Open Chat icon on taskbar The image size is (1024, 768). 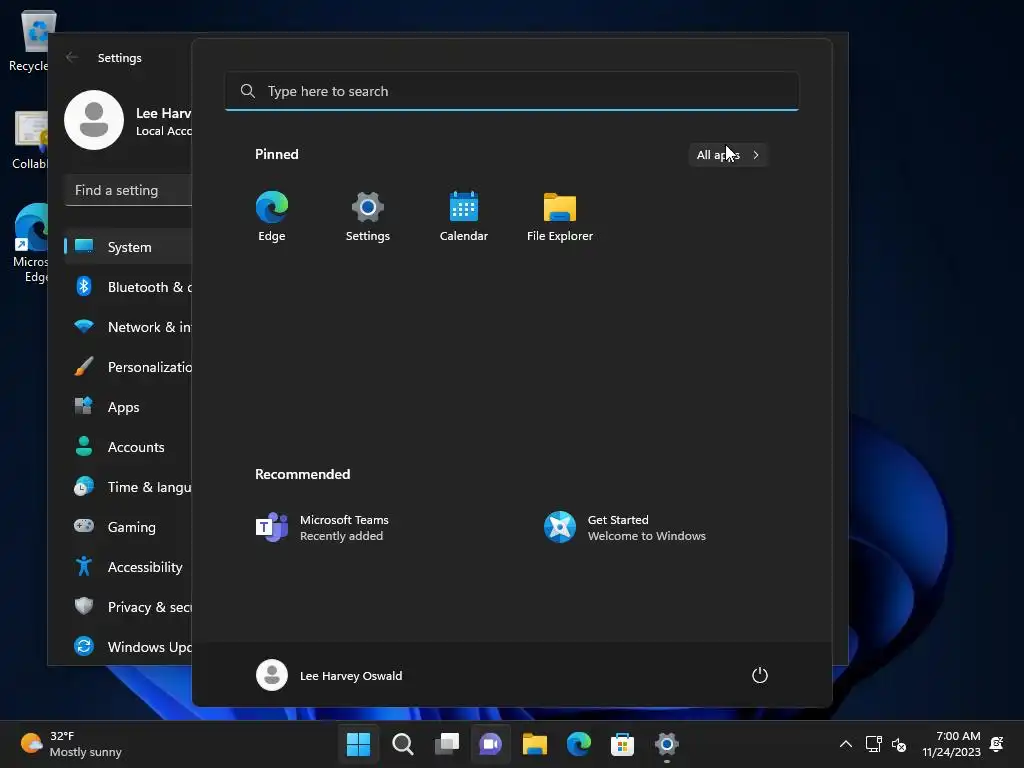point(490,744)
